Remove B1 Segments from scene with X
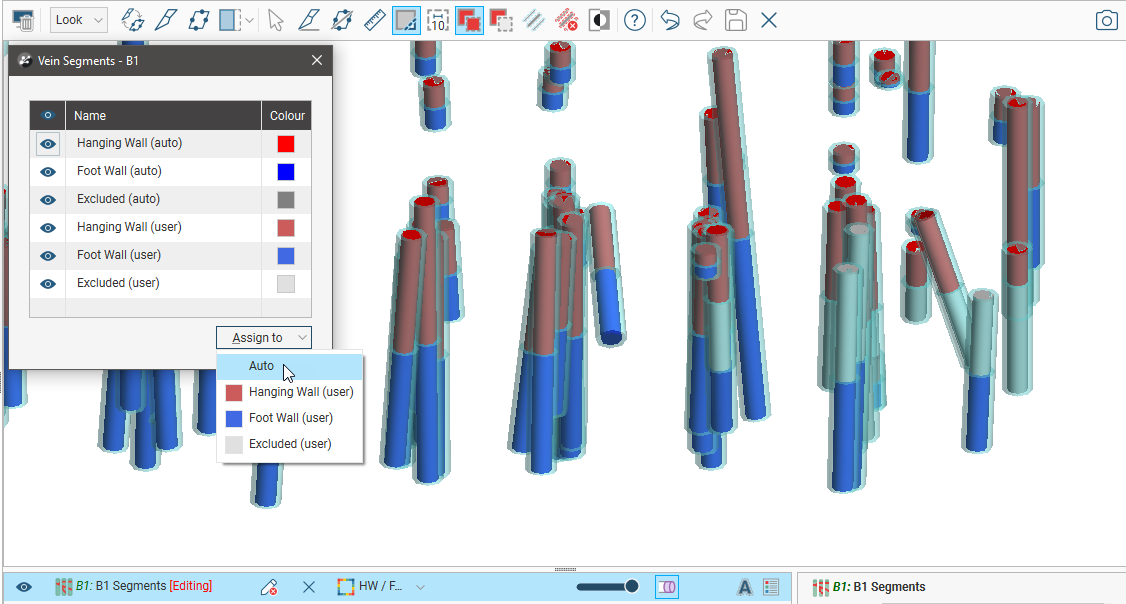 (x=309, y=587)
